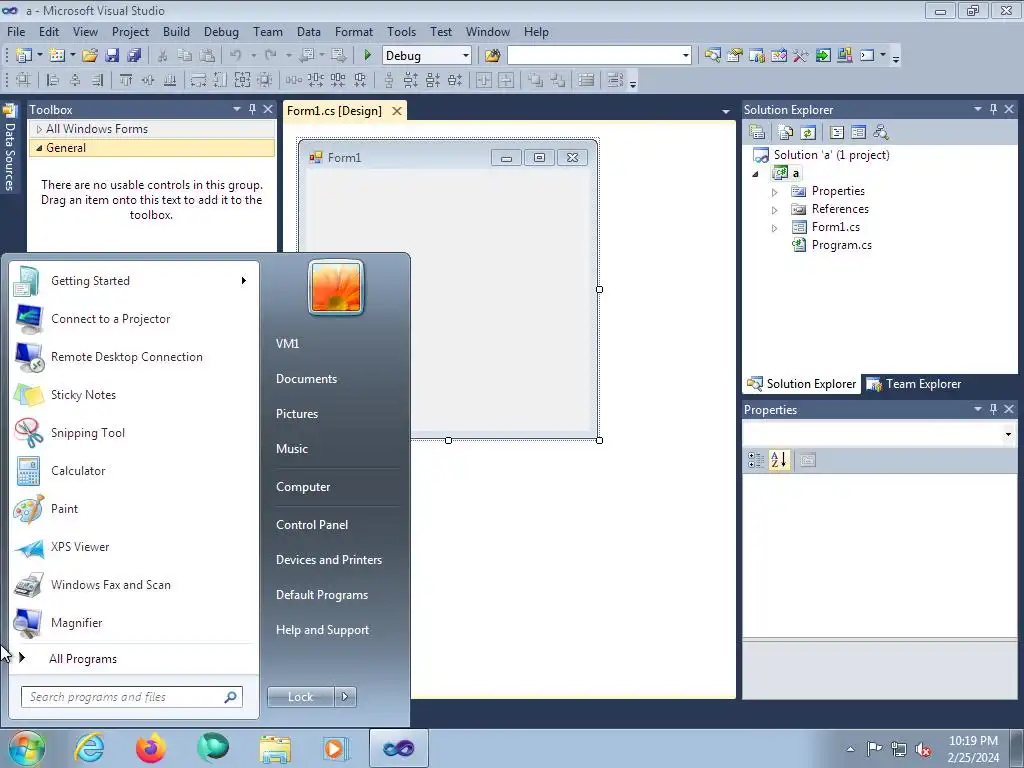The image size is (1024, 768).
Task: Click the Open File folder icon
Action: click(x=89, y=56)
